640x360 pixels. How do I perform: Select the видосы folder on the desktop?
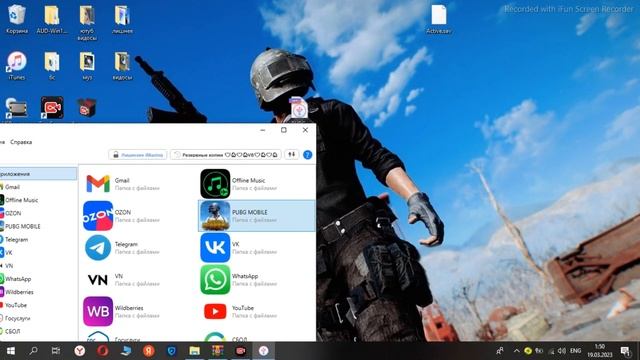[x=122, y=66]
